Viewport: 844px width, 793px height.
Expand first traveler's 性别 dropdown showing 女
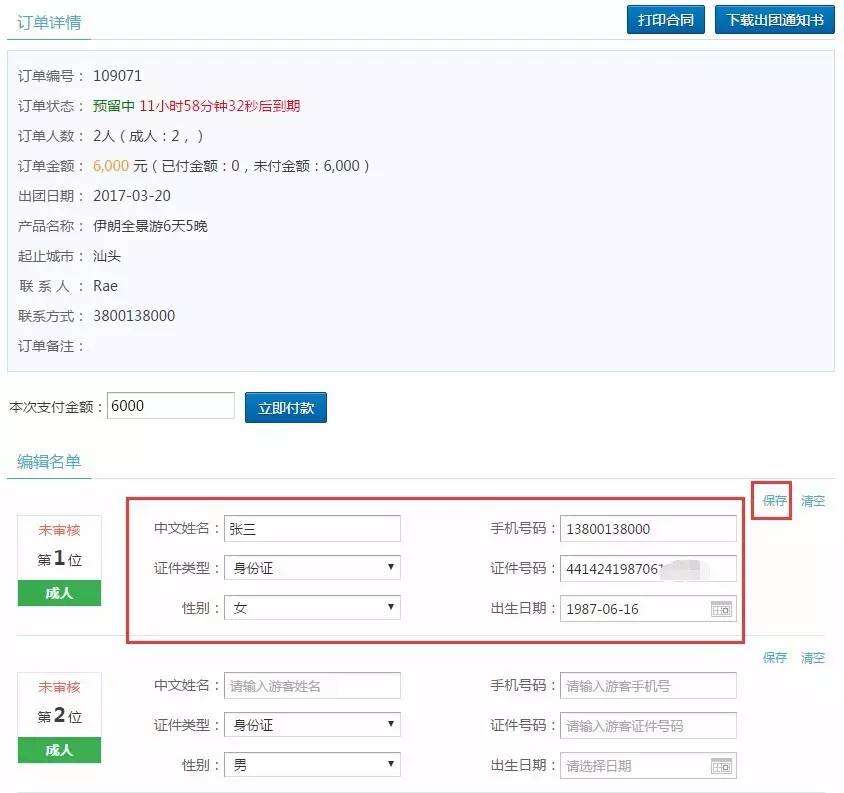coord(312,607)
